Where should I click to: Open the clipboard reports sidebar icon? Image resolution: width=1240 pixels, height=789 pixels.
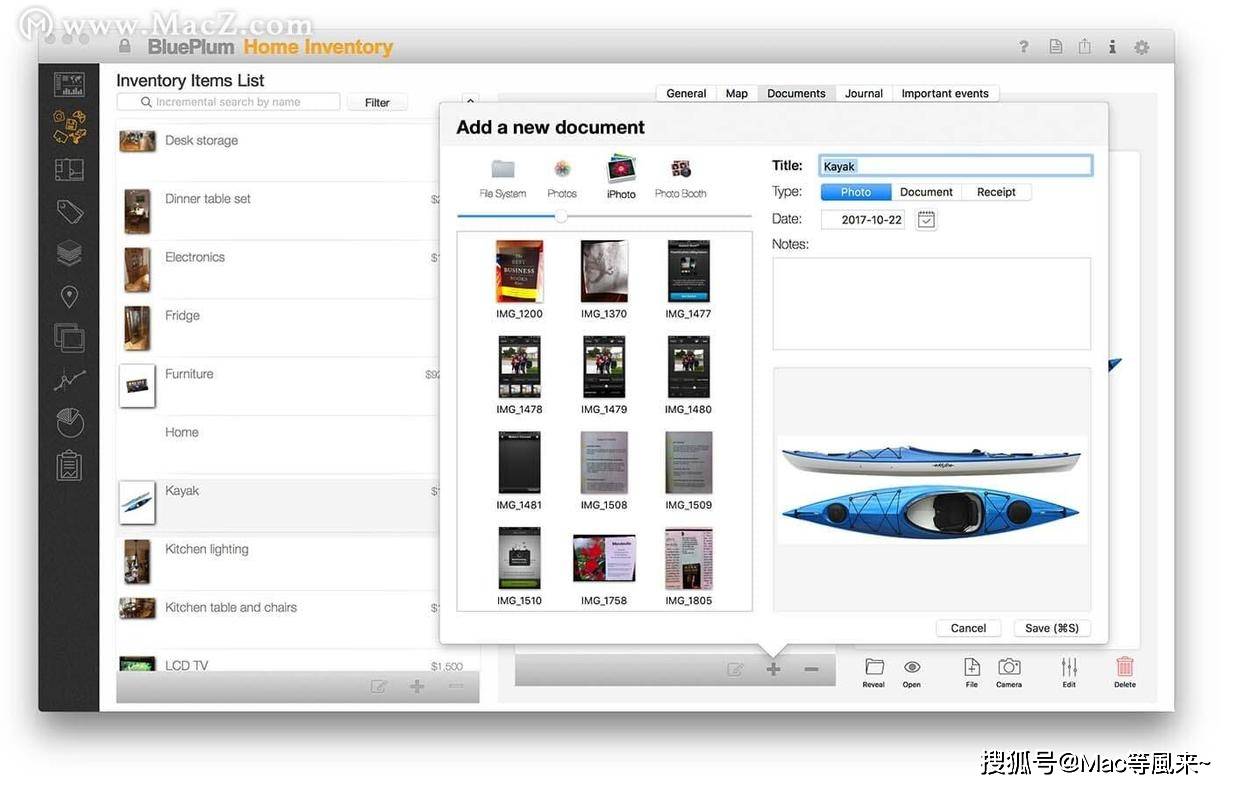coord(69,465)
